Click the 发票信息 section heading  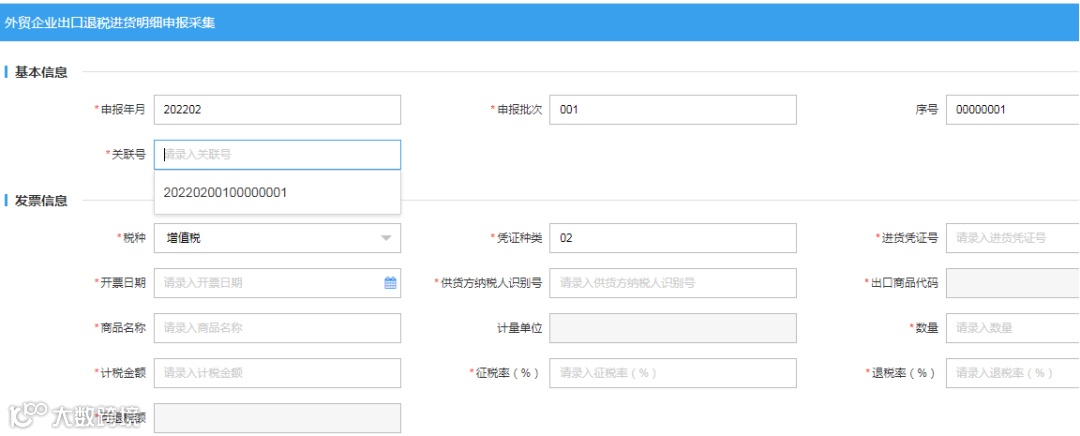(x=41, y=201)
